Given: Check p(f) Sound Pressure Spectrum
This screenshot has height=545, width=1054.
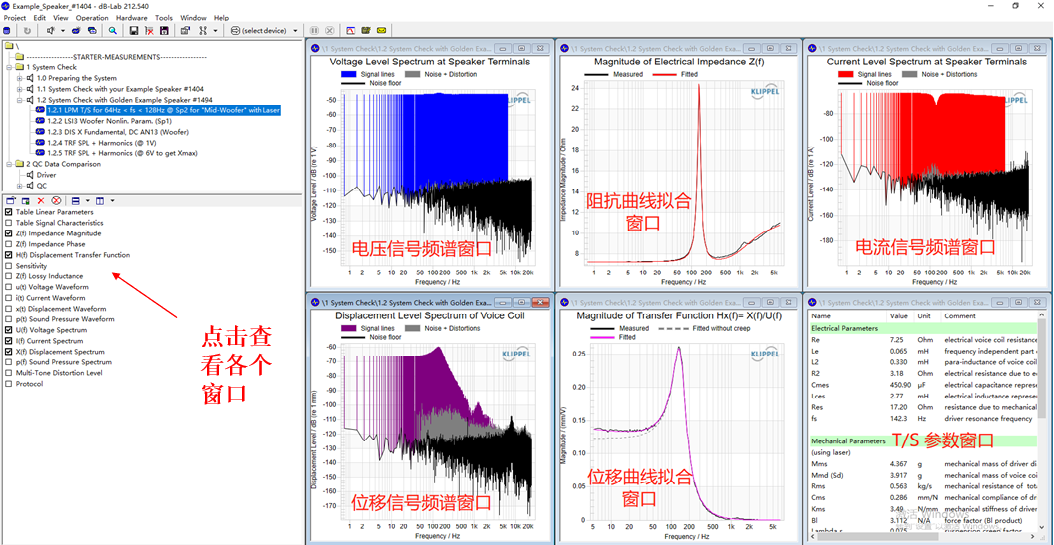Looking at the screenshot, I should point(8,362).
